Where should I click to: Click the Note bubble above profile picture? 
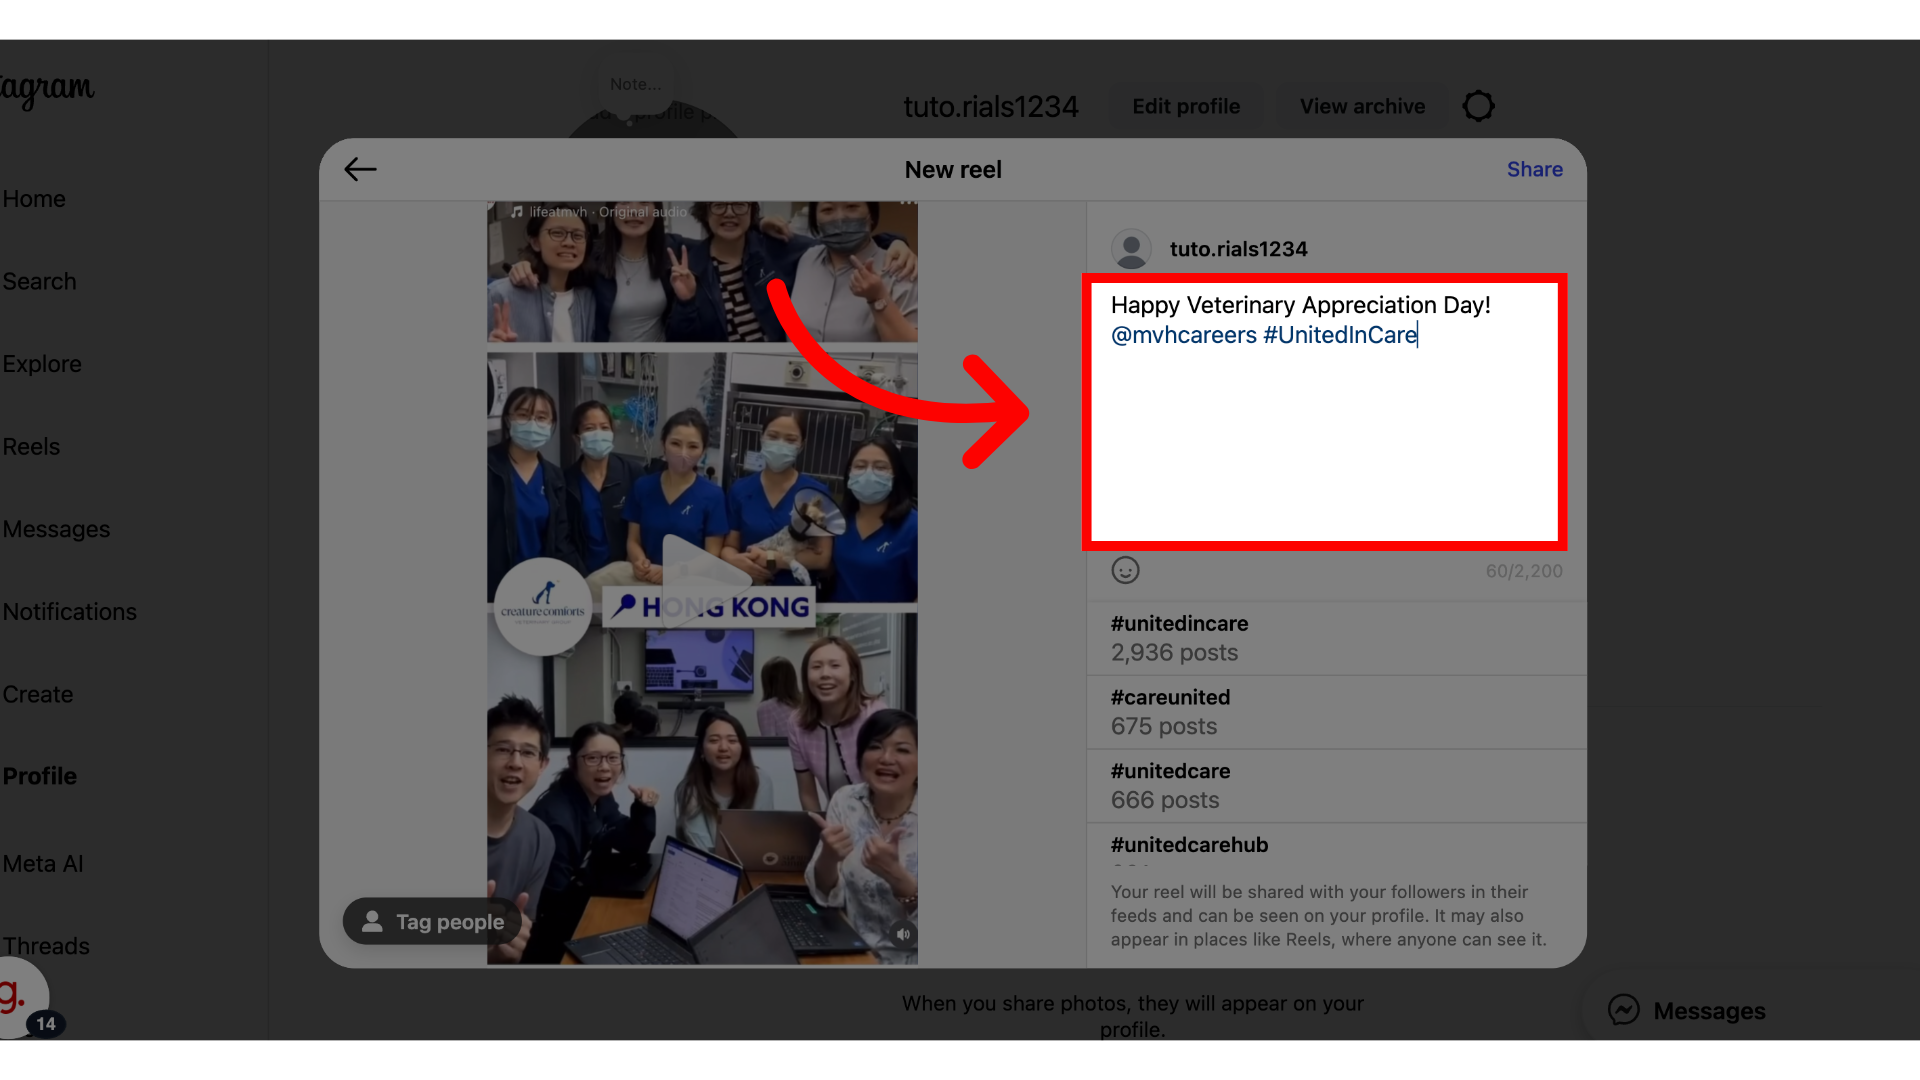[x=635, y=85]
